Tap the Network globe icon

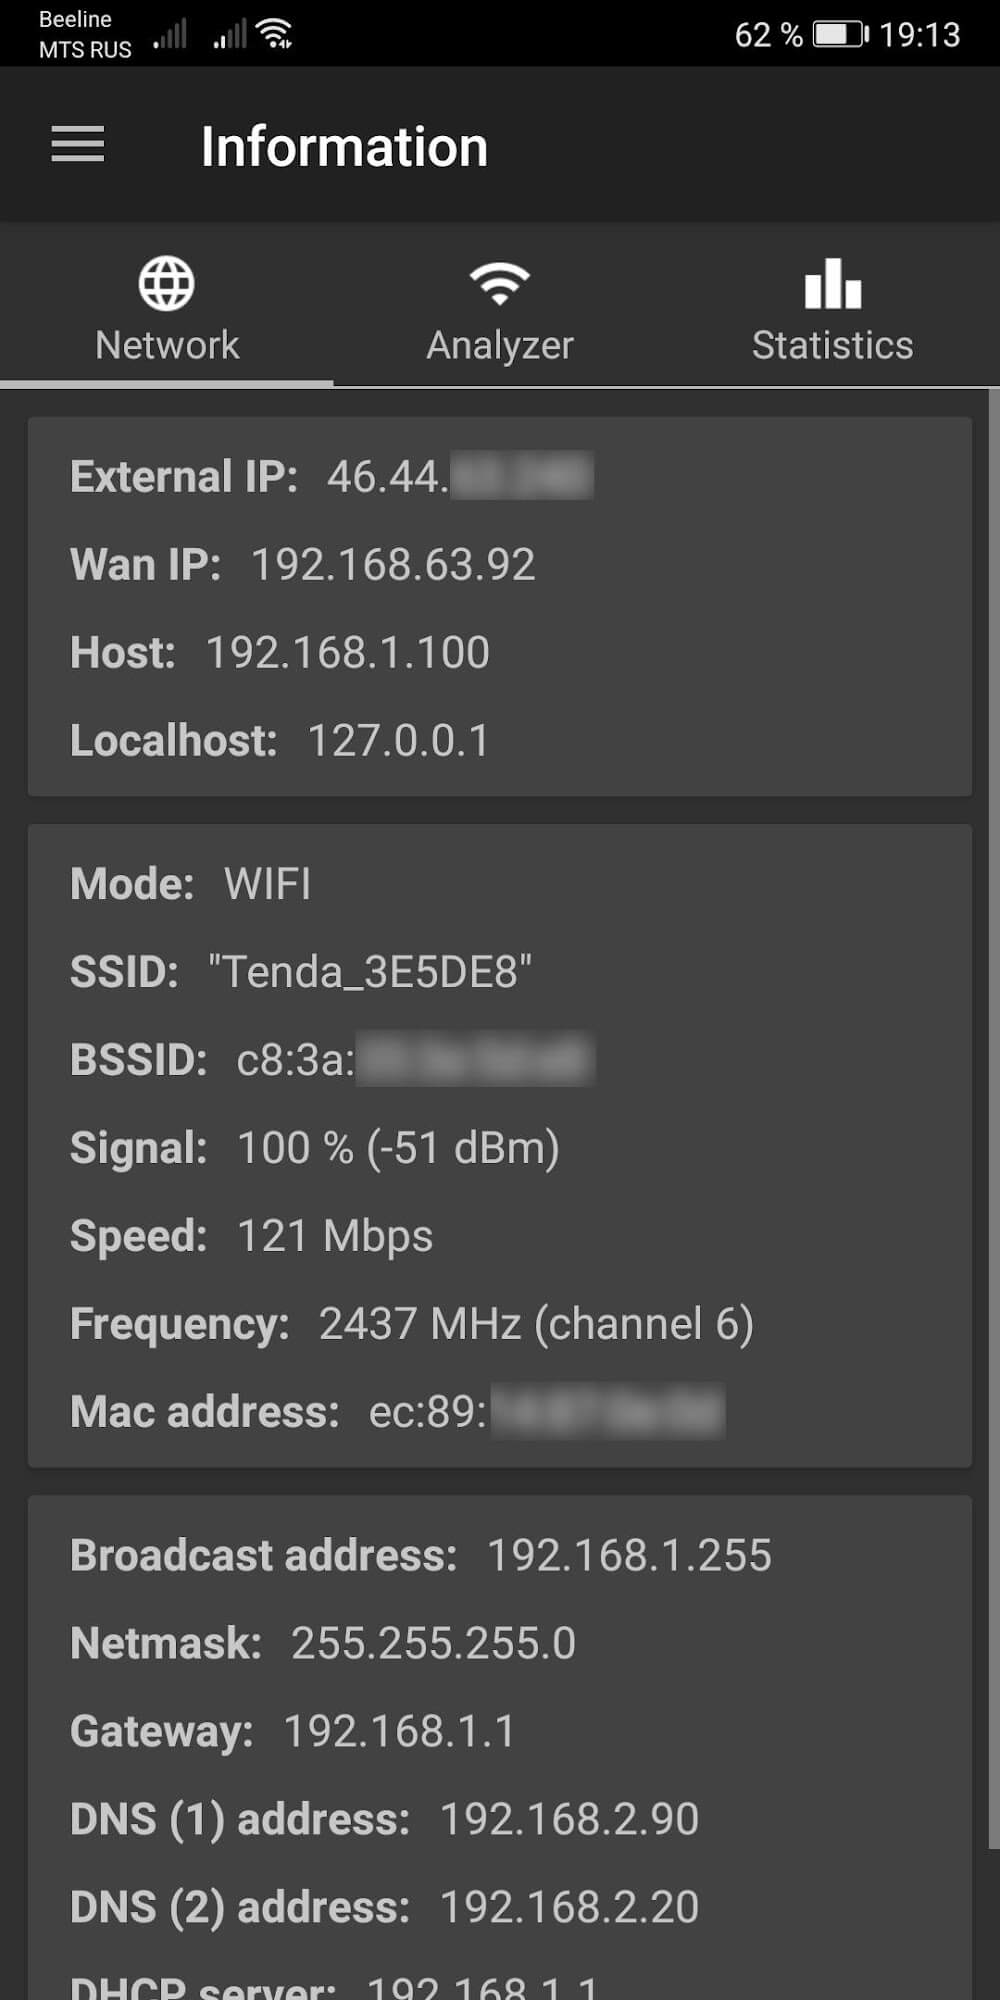pyautogui.click(x=166, y=284)
